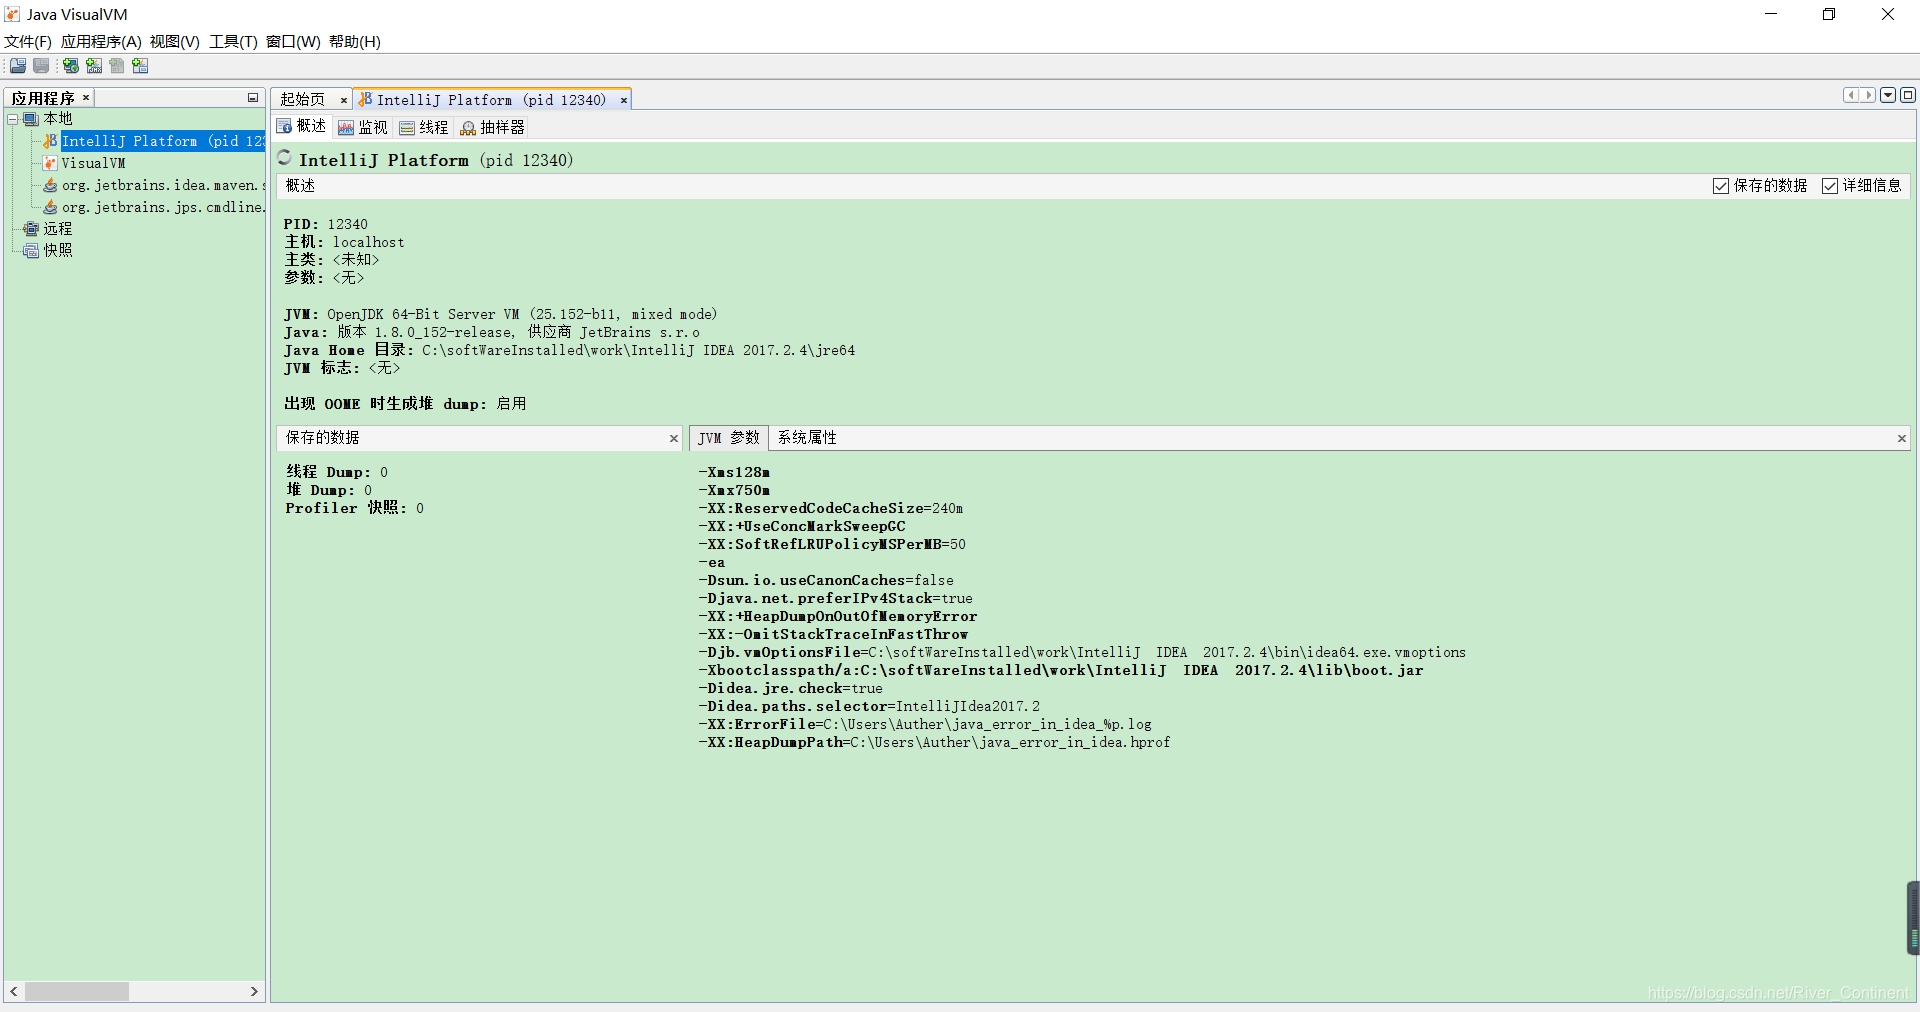Click the Profiler 快照: 0 entry

pos(355,509)
